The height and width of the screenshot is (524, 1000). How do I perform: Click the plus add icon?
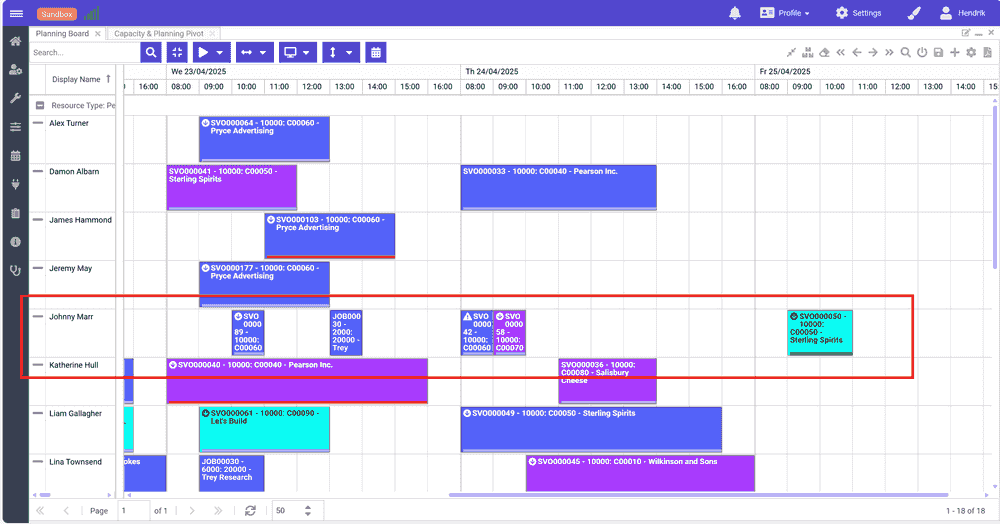955,52
